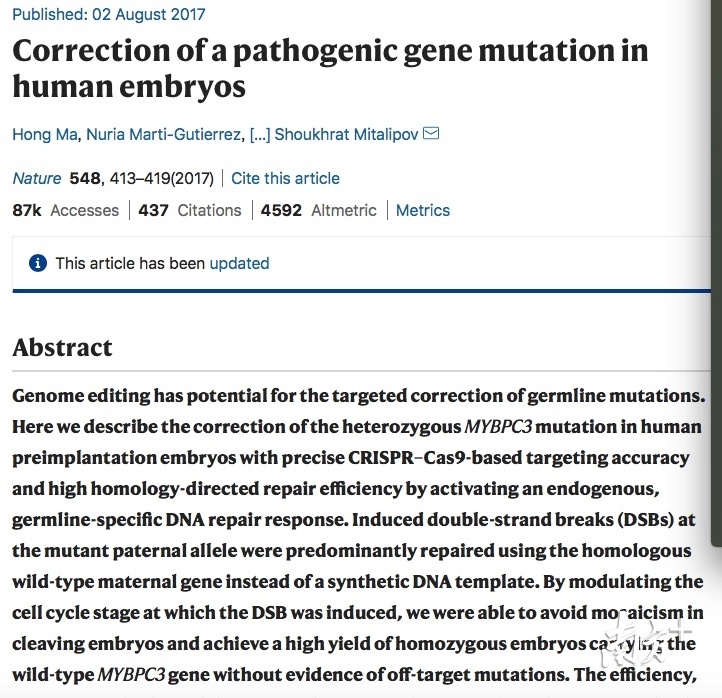722x698 pixels.
Task: Click the Published: 02 August 2017 date
Action: 109,14
